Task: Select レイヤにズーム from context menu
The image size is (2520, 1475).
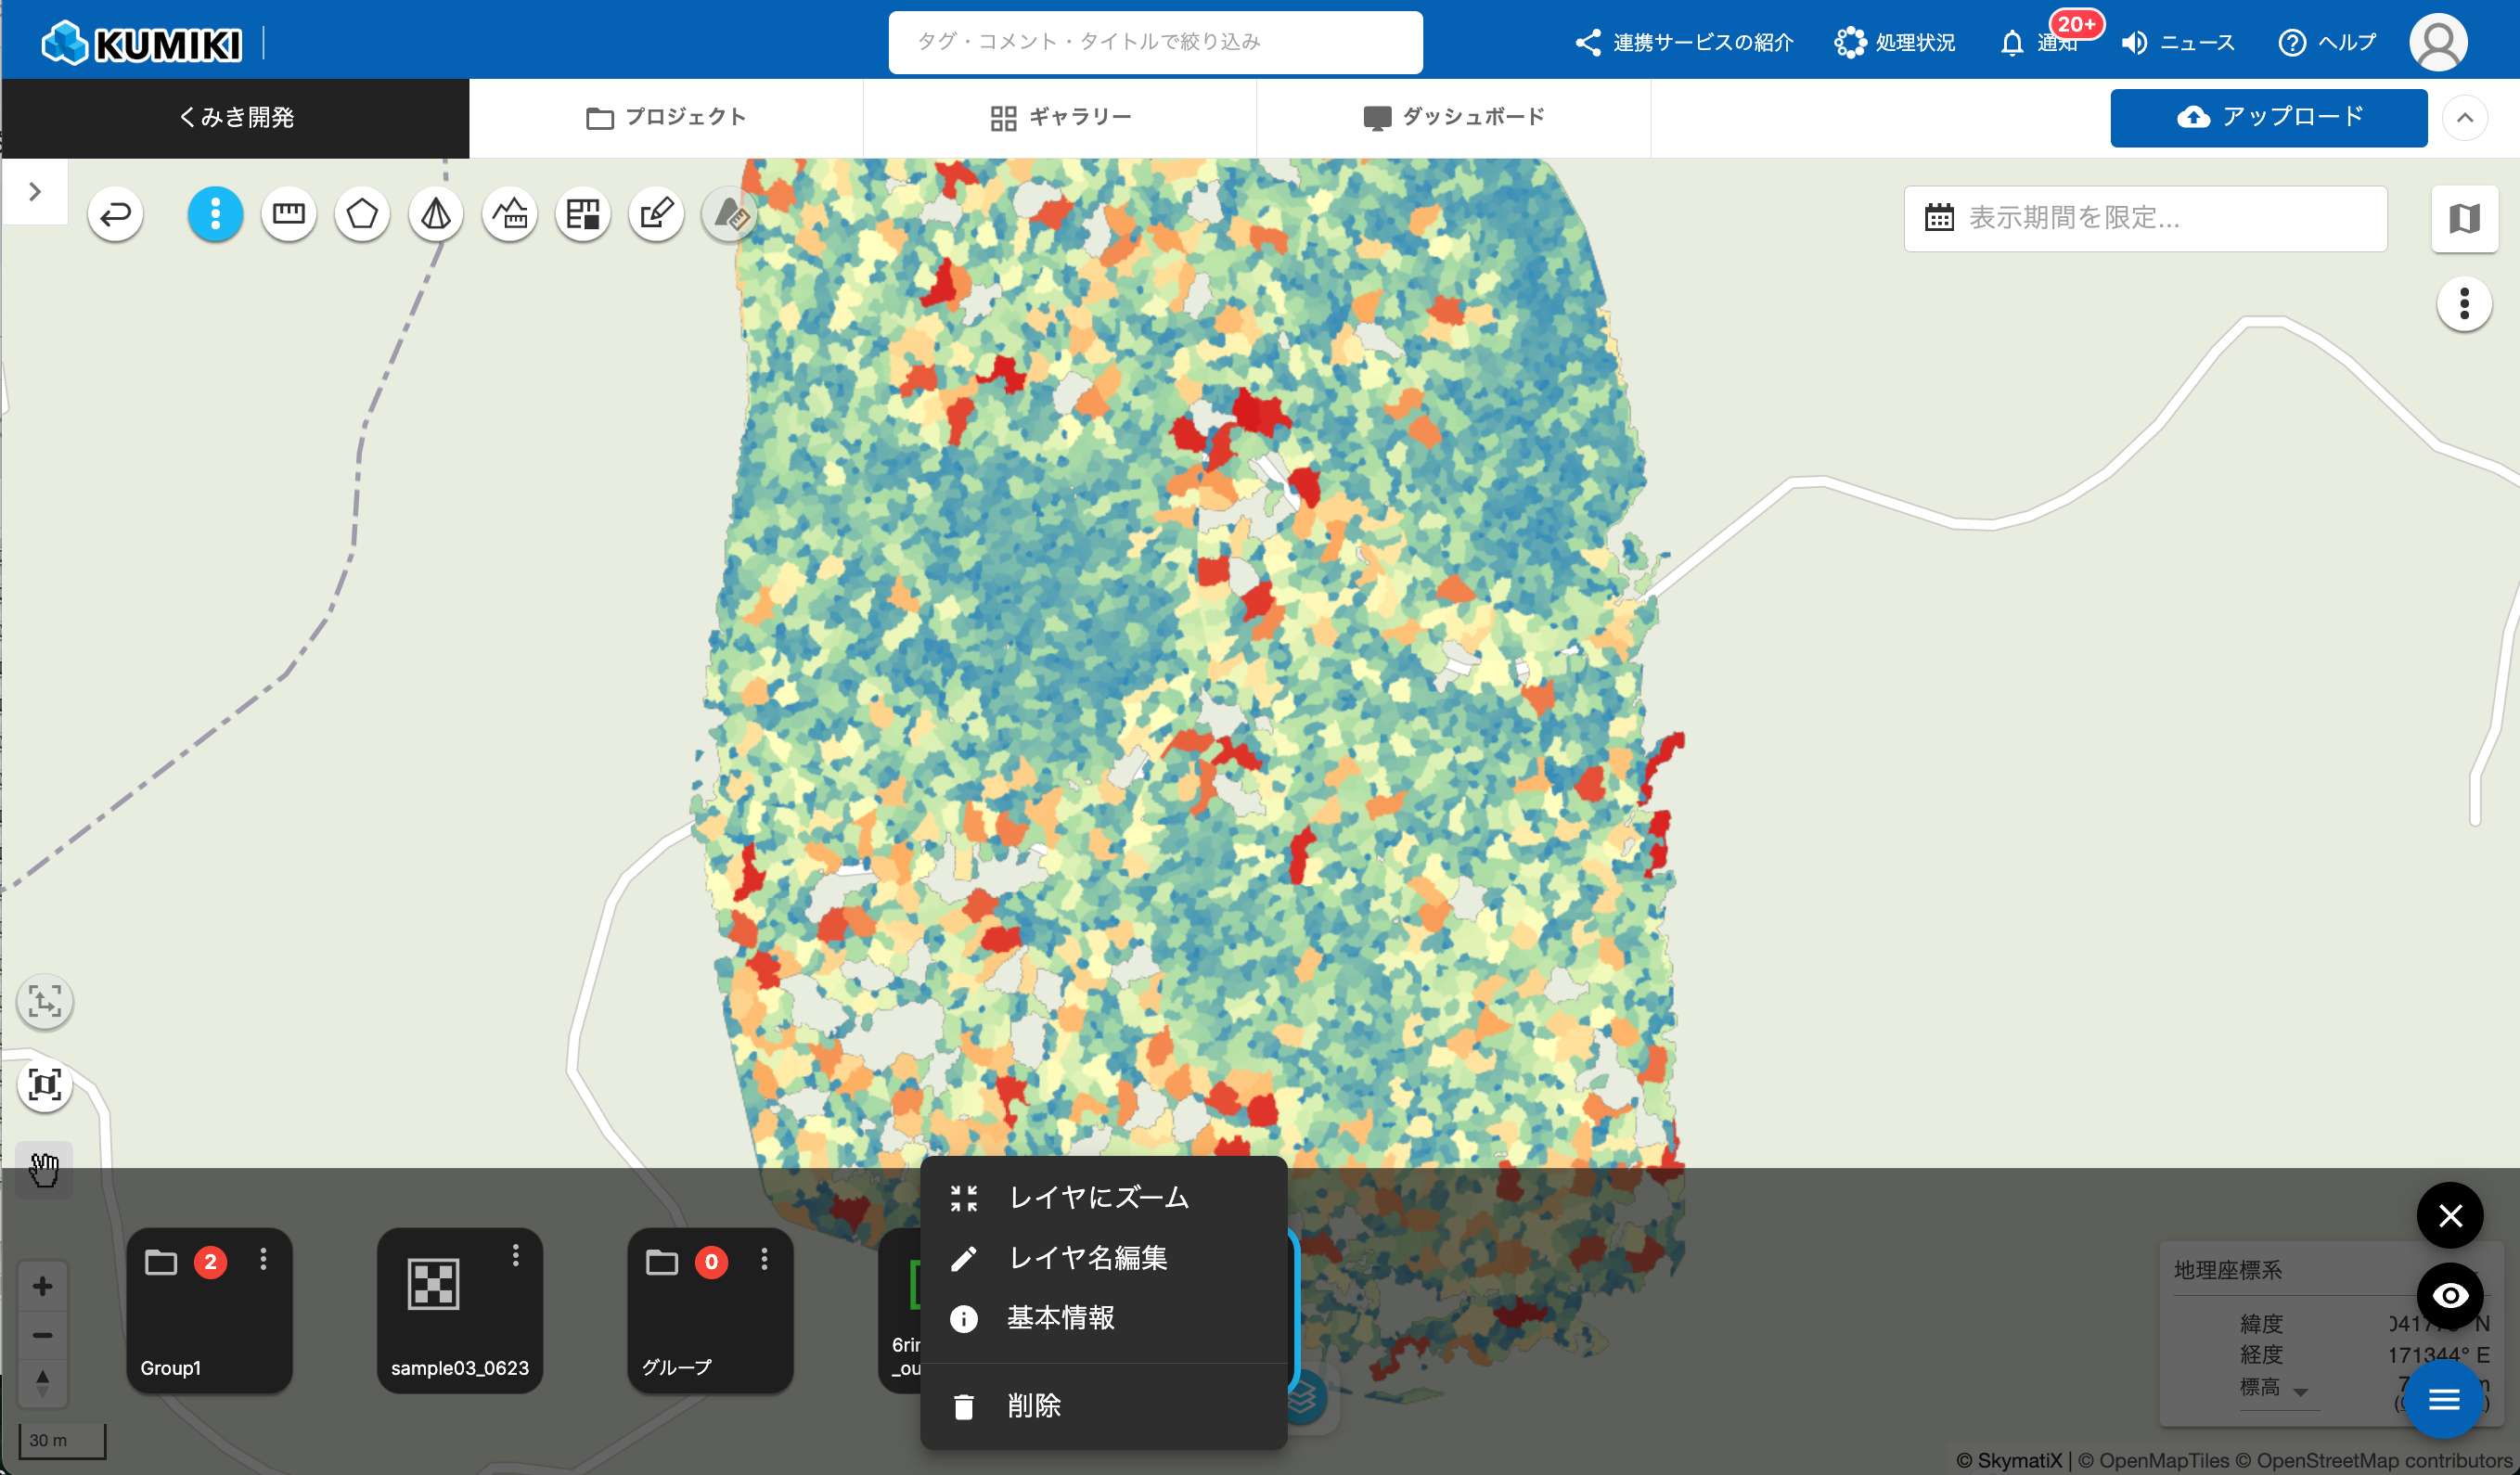Action: coord(1098,1197)
